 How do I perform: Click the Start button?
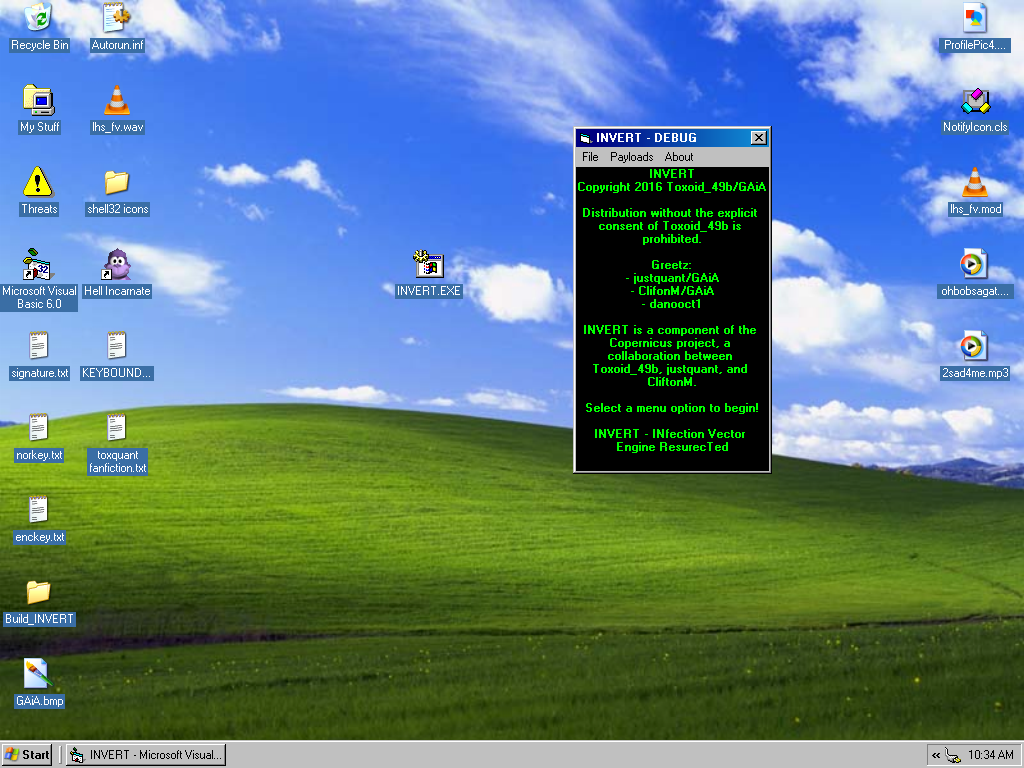pos(27,755)
